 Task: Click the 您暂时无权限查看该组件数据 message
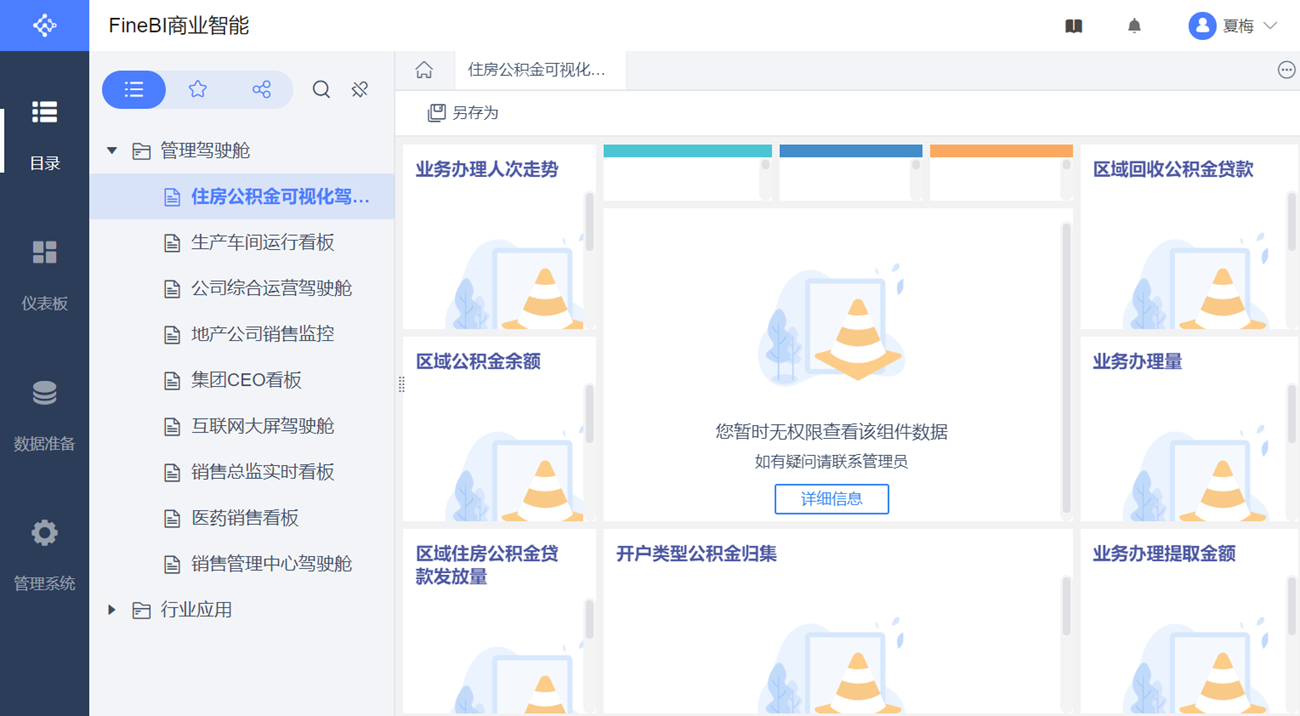[x=832, y=432]
